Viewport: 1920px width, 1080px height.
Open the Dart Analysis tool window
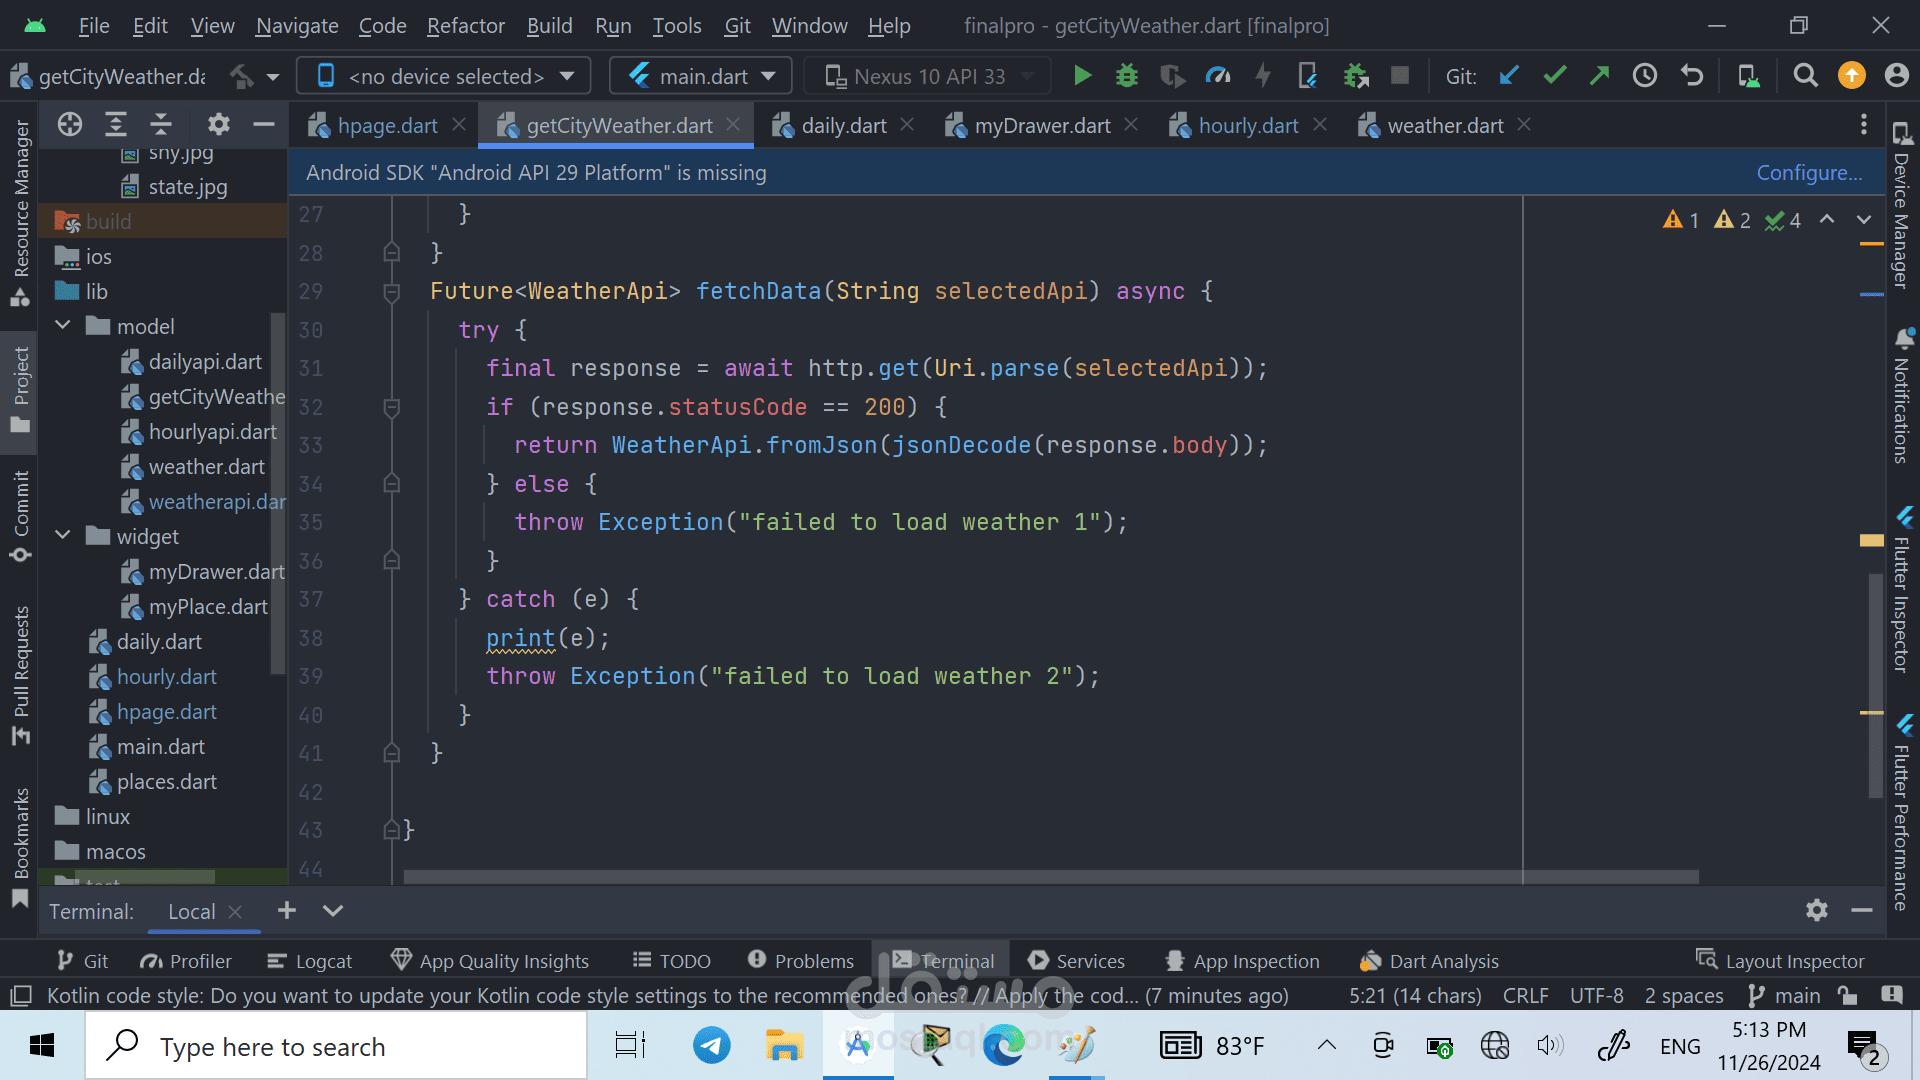[x=1429, y=961]
